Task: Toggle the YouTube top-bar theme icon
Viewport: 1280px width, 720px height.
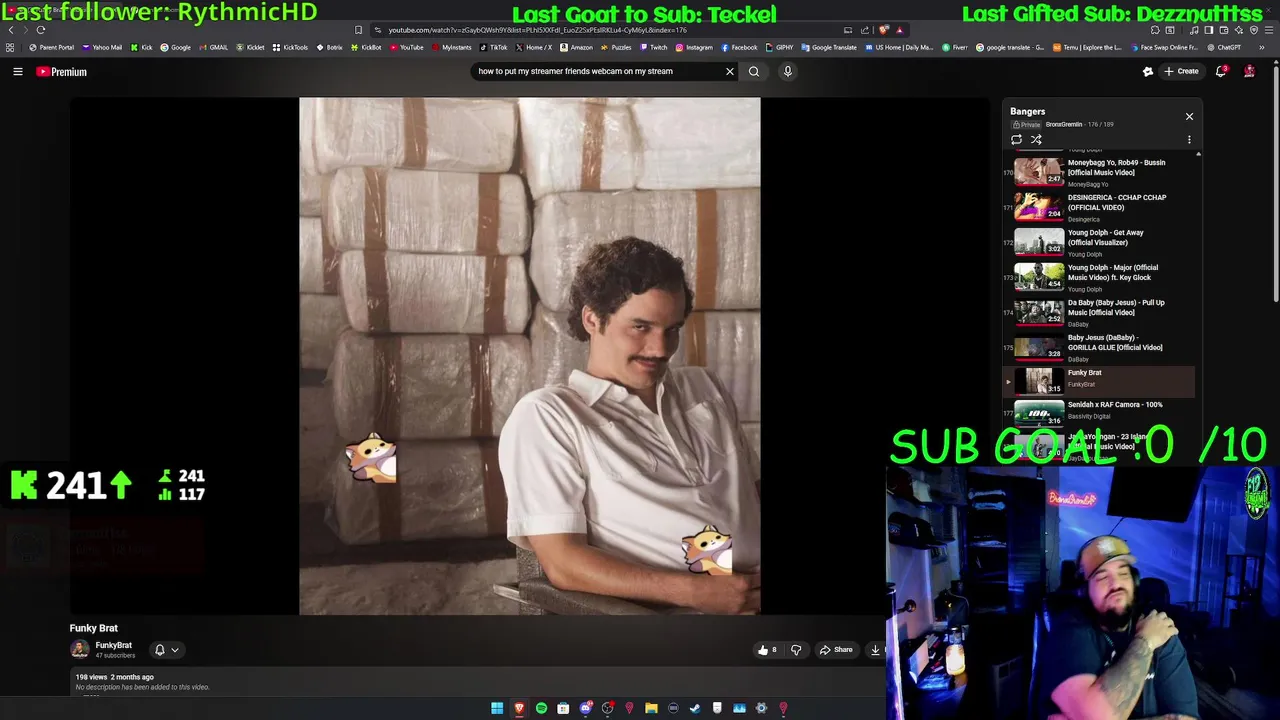Action: 1148,71
